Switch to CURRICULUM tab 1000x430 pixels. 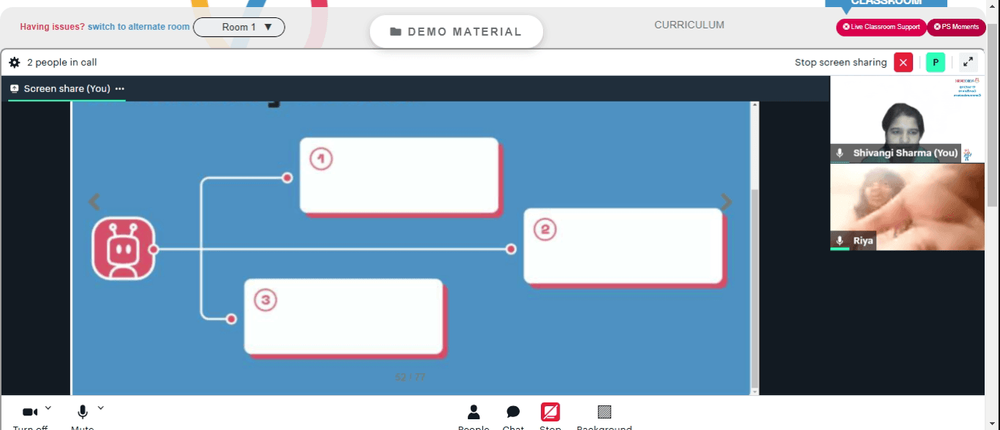tap(689, 25)
